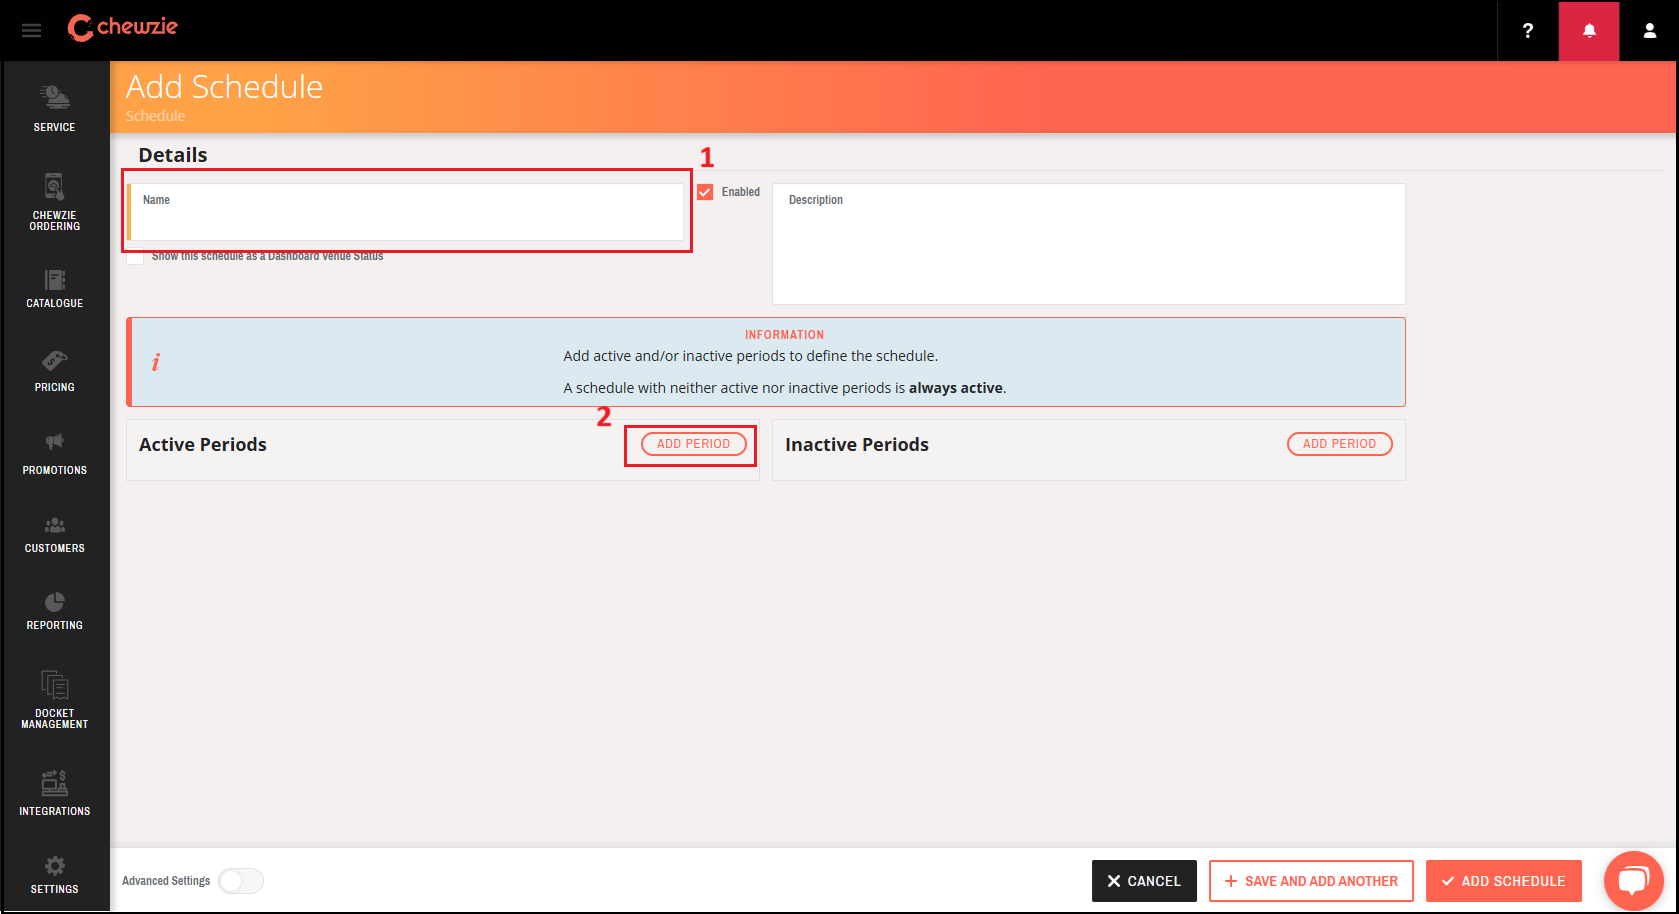Disable the Enabled checkbox
Viewport: 1679px width, 914px height.
[707, 191]
